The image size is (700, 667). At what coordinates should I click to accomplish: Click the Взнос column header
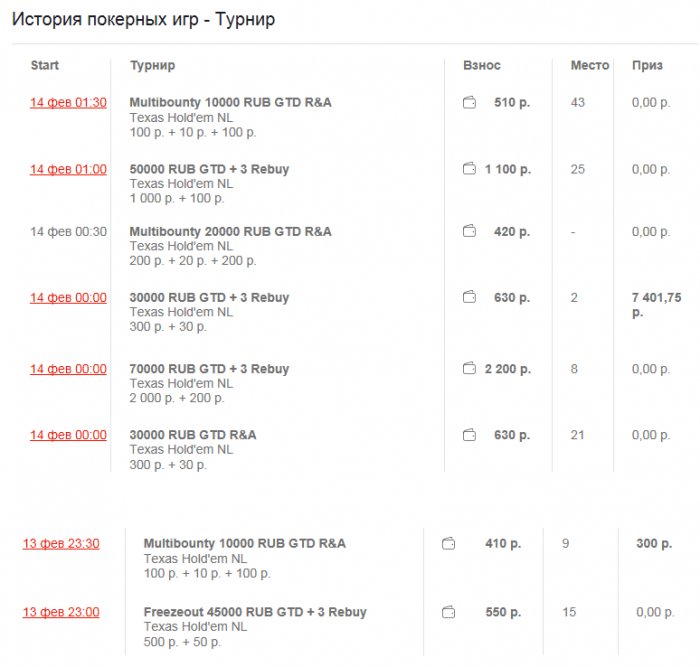[482, 66]
